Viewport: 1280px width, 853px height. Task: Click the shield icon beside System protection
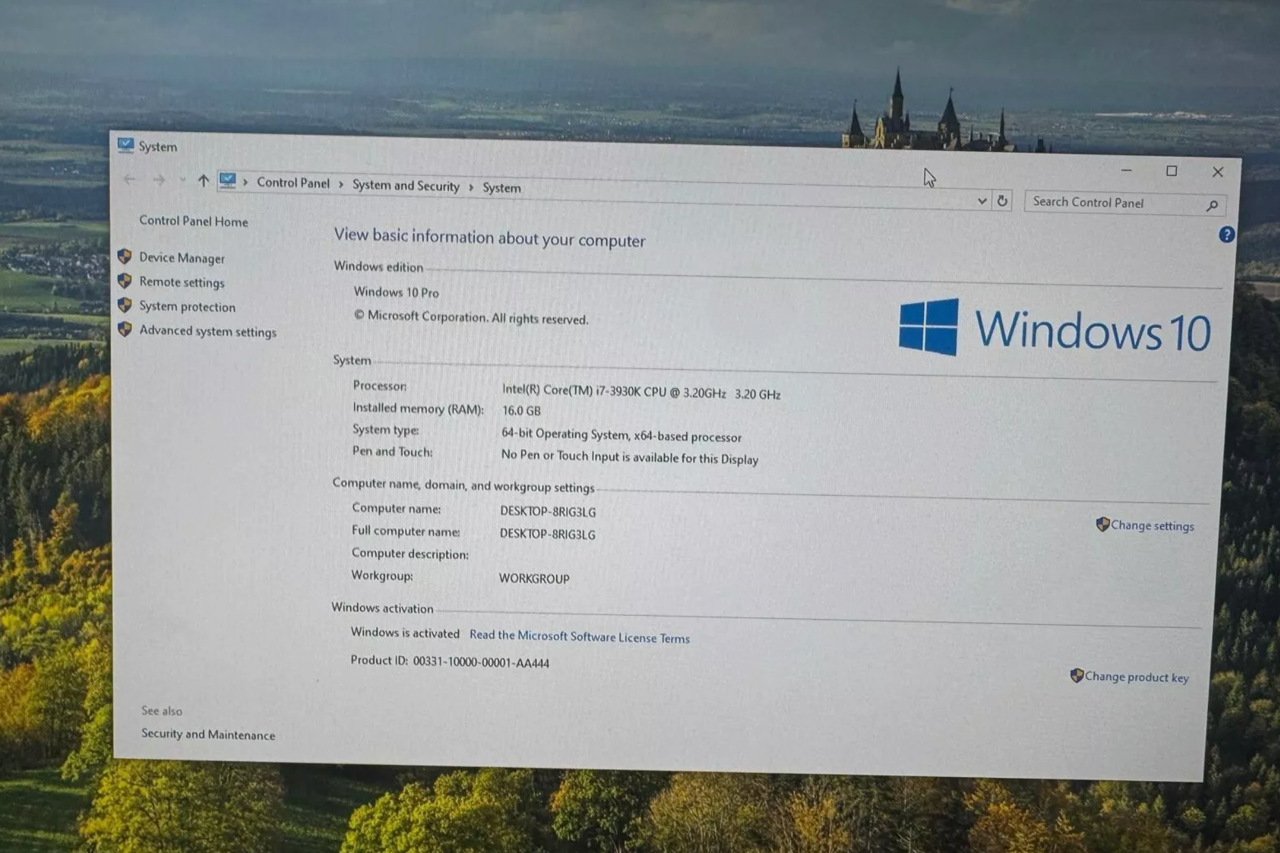click(x=124, y=305)
